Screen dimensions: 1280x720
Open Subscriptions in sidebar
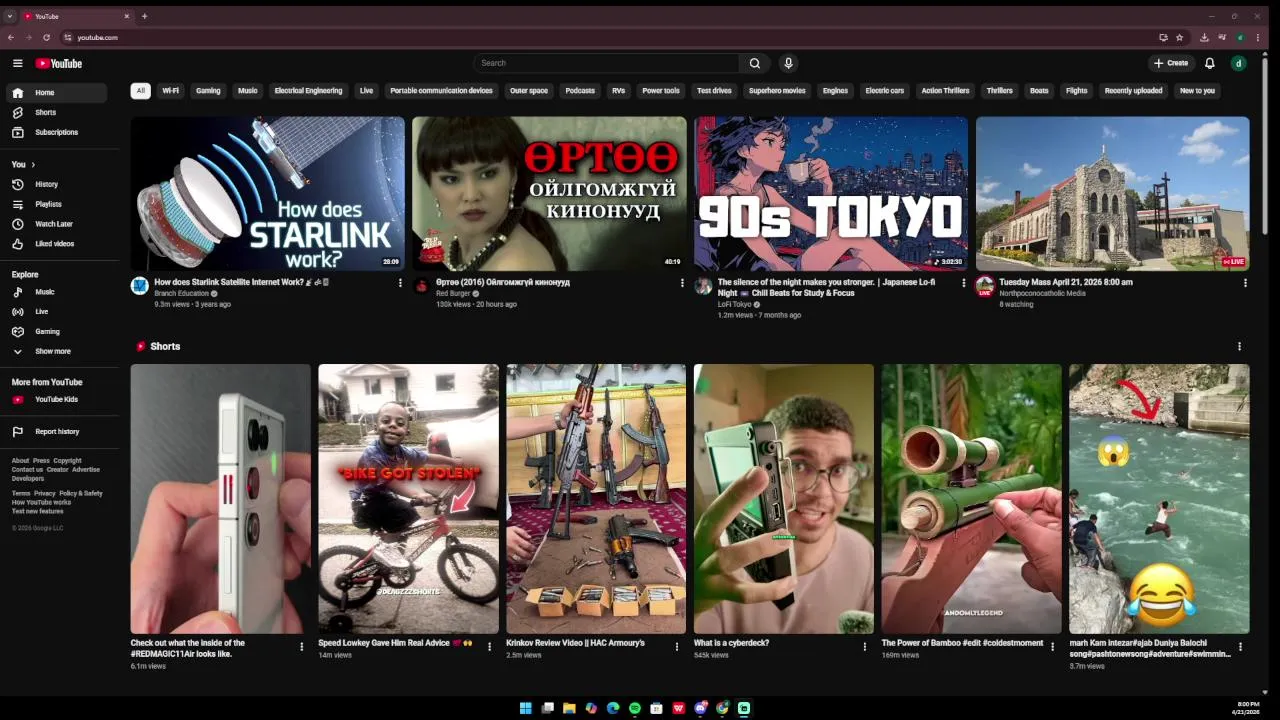click(x=56, y=132)
